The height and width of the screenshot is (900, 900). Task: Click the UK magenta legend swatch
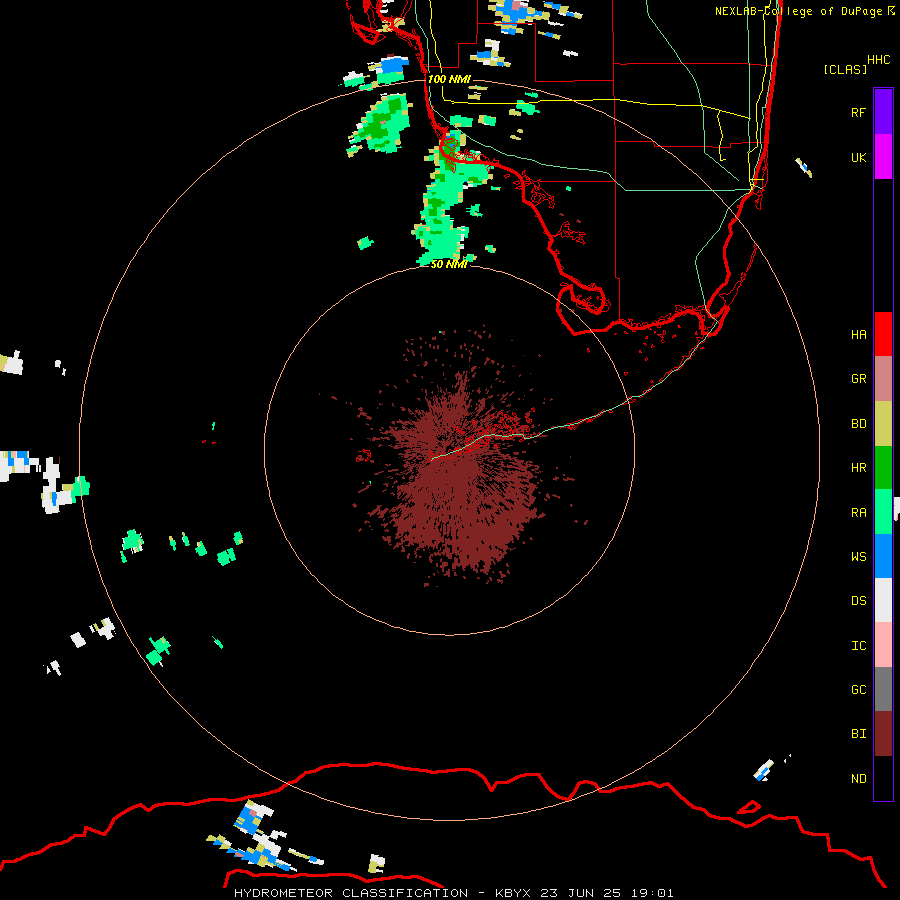[x=883, y=157]
